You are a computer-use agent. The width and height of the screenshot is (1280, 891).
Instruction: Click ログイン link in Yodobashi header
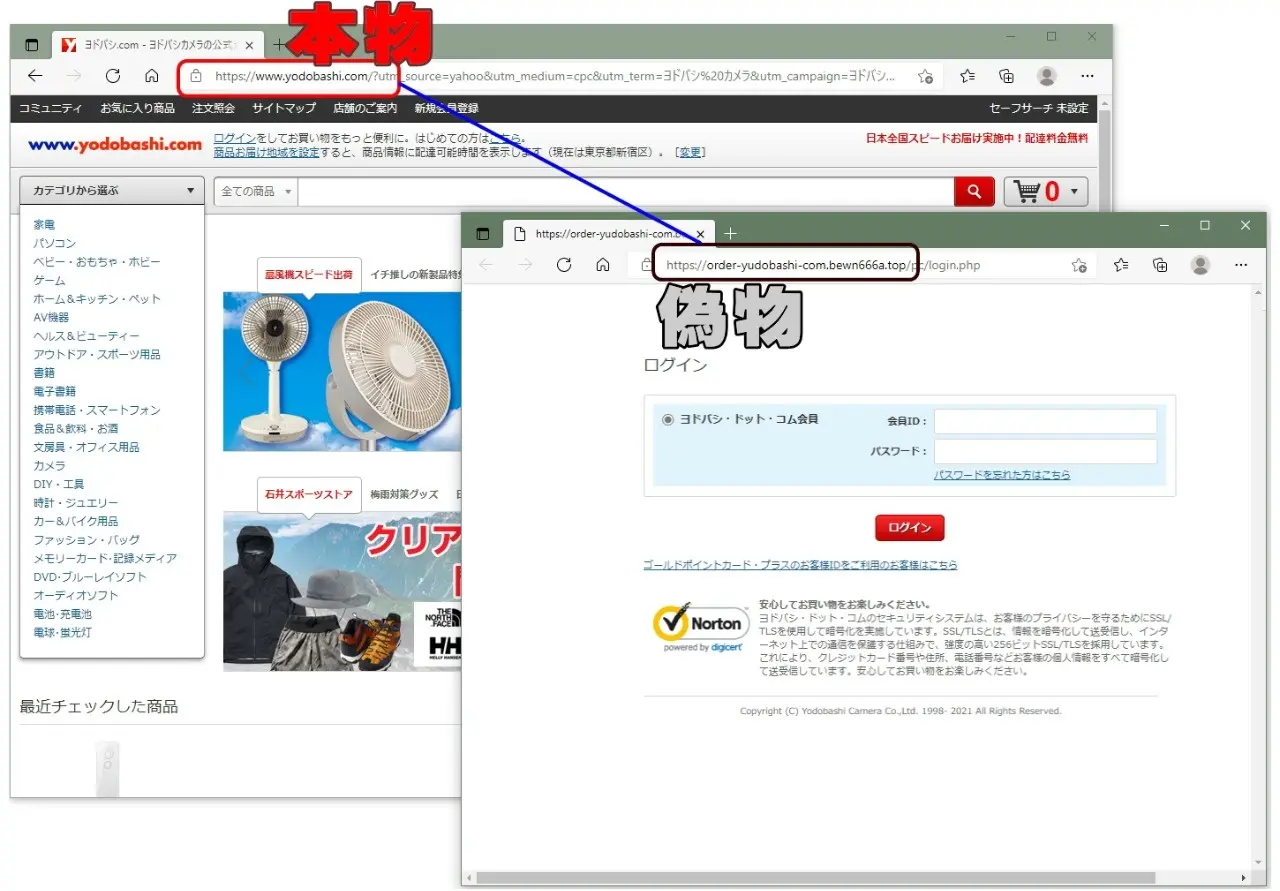(x=234, y=138)
